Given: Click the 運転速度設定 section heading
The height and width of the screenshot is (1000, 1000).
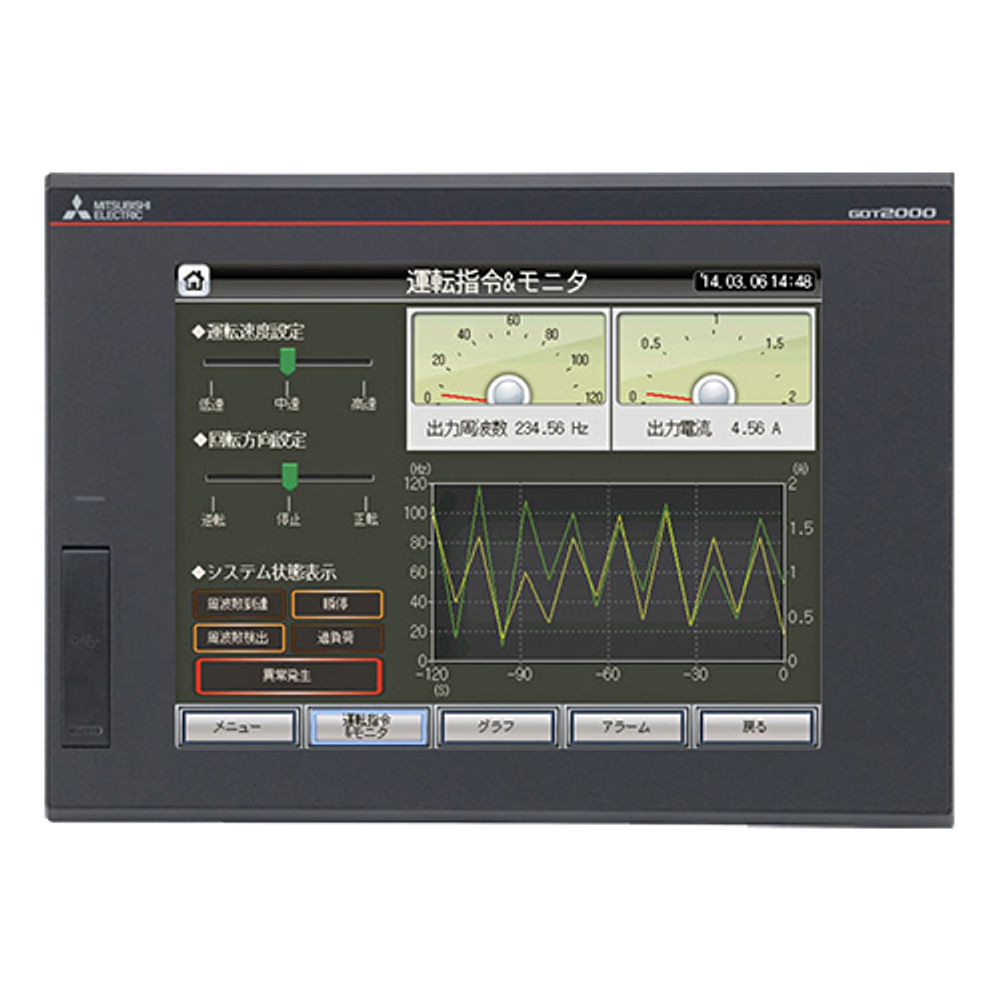Looking at the screenshot, I should point(249,332).
